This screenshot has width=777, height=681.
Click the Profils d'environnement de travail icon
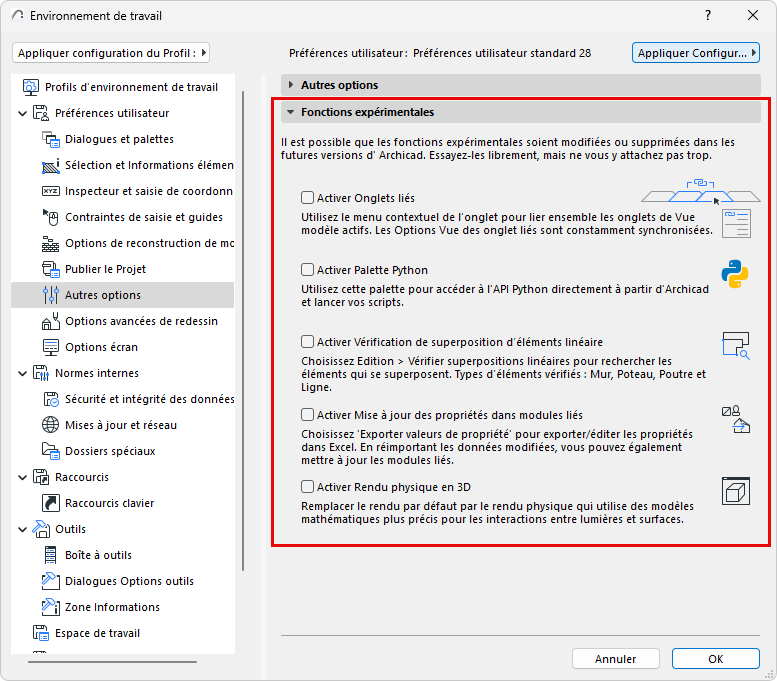coord(31,87)
